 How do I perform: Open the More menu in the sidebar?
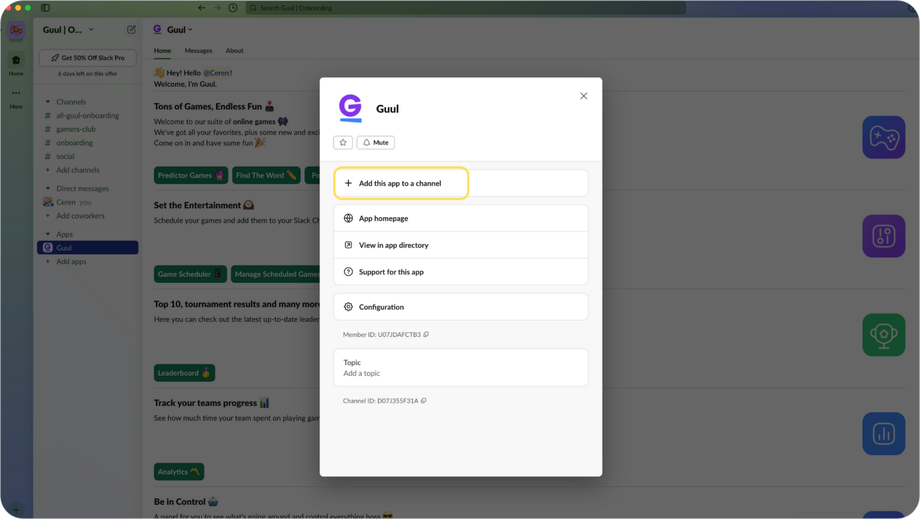(x=16, y=96)
